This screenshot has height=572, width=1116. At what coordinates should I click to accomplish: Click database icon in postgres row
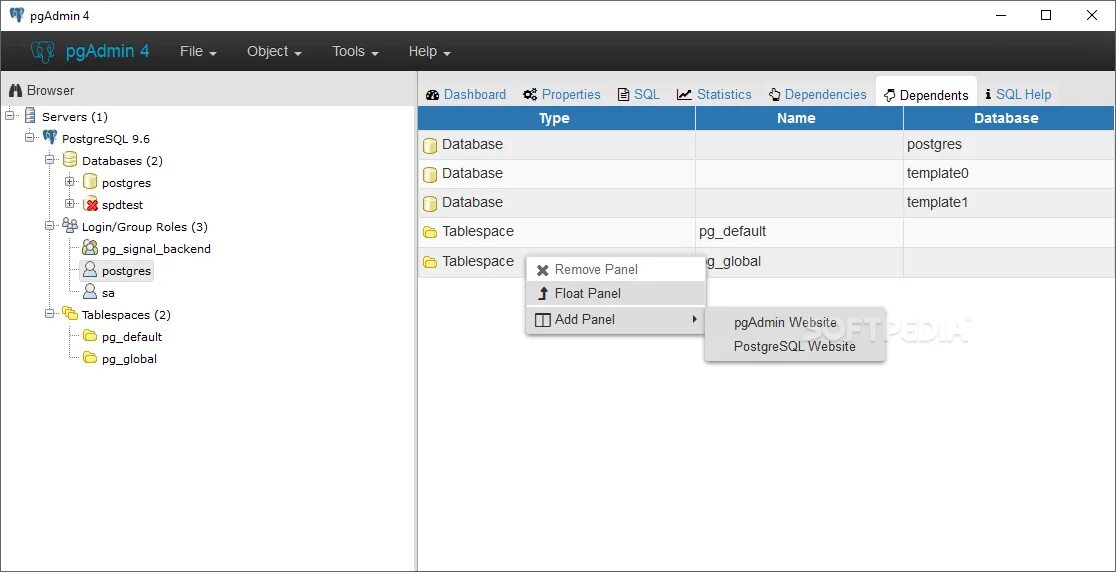point(430,145)
